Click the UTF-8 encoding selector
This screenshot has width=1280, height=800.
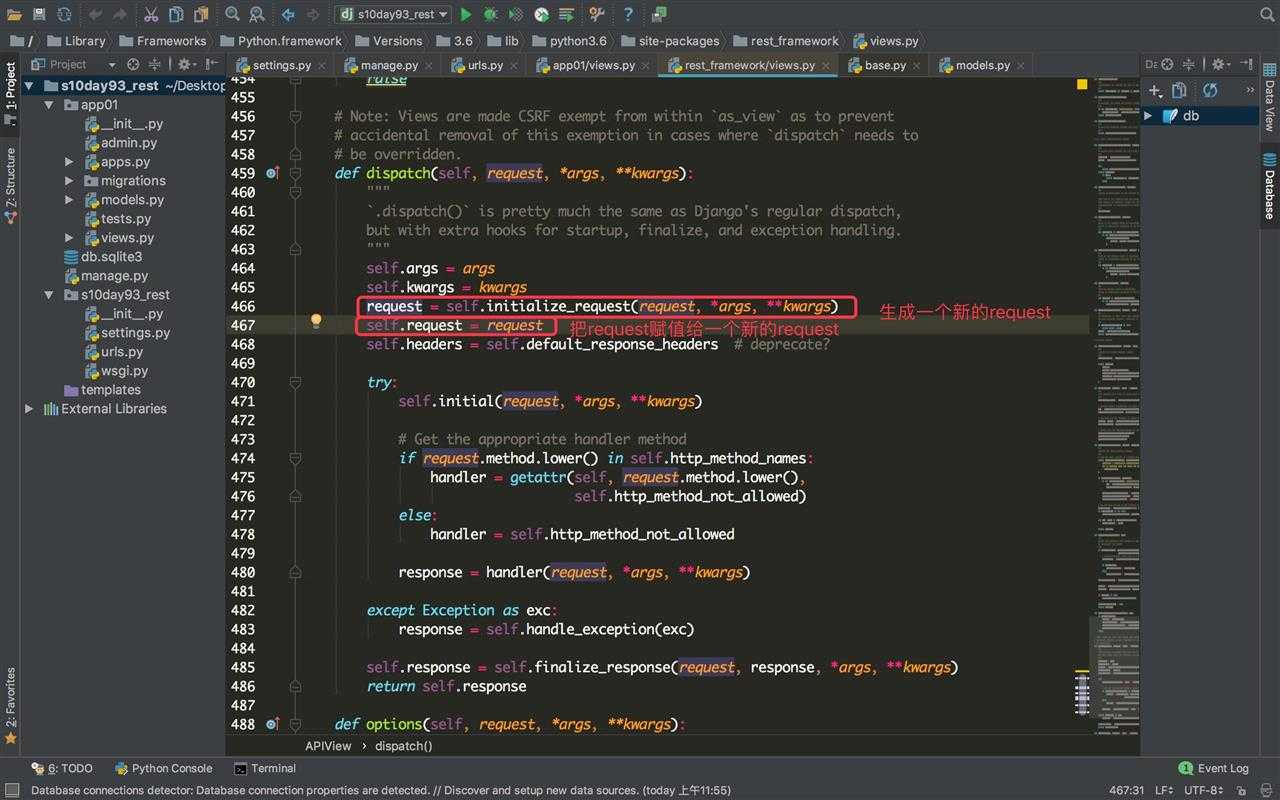point(1203,790)
